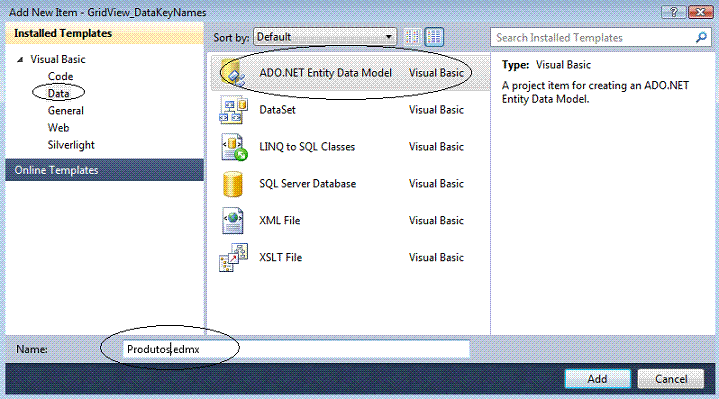Screen dimensions: 719x399
Task: Click Visual Basic type in SQL Server Database row
Action: click(436, 183)
